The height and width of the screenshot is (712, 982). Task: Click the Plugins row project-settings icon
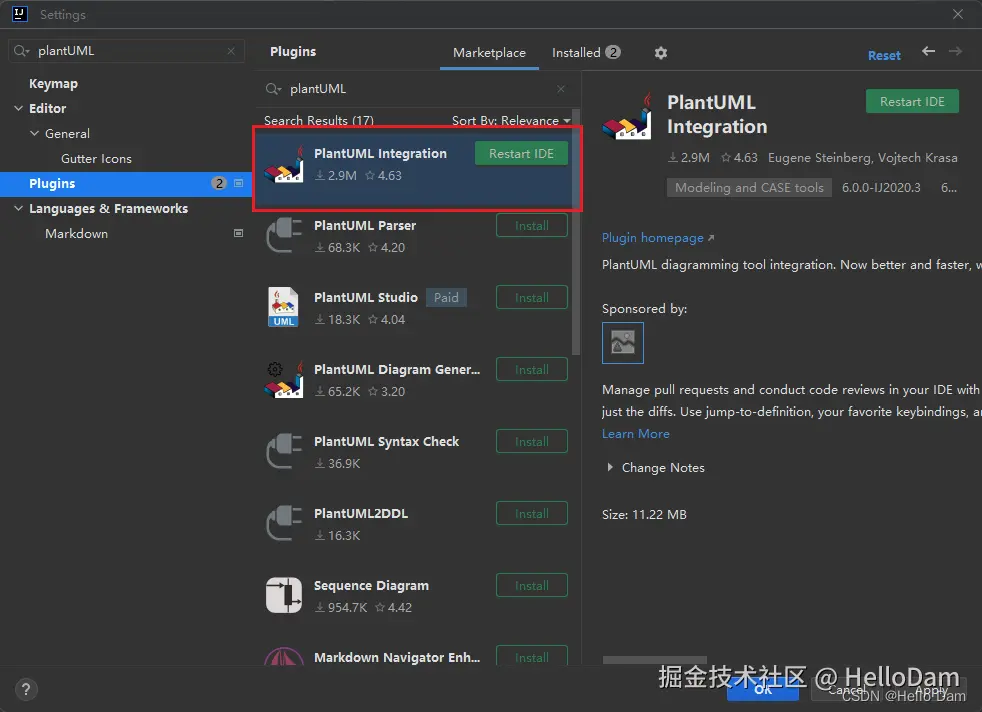click(x=238, y=183)
